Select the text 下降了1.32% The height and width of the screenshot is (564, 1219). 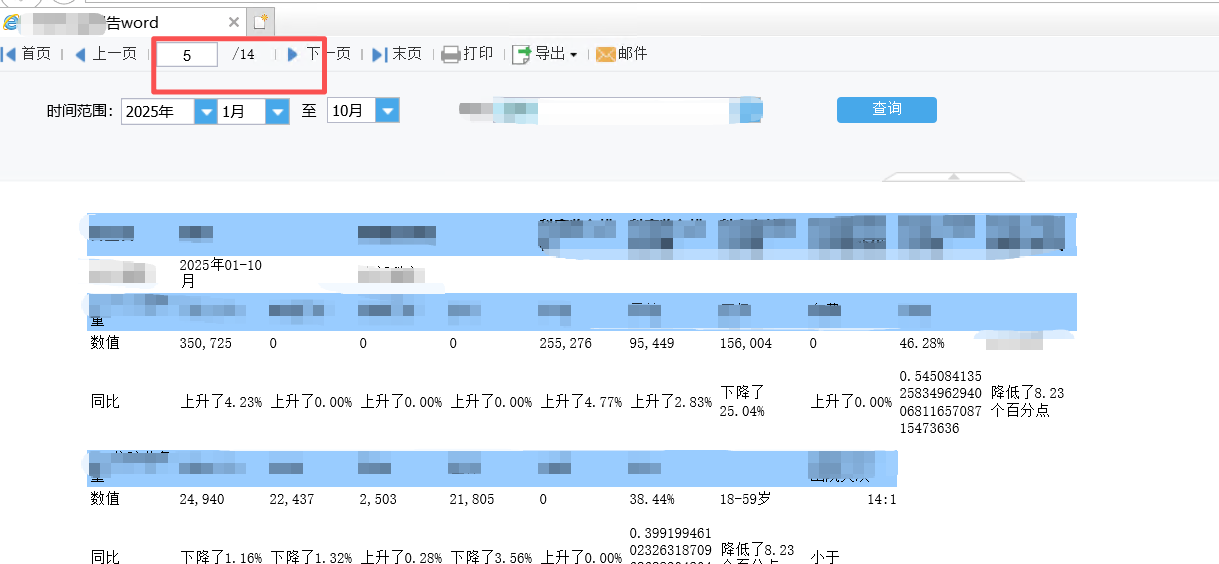tap(311, 557)
